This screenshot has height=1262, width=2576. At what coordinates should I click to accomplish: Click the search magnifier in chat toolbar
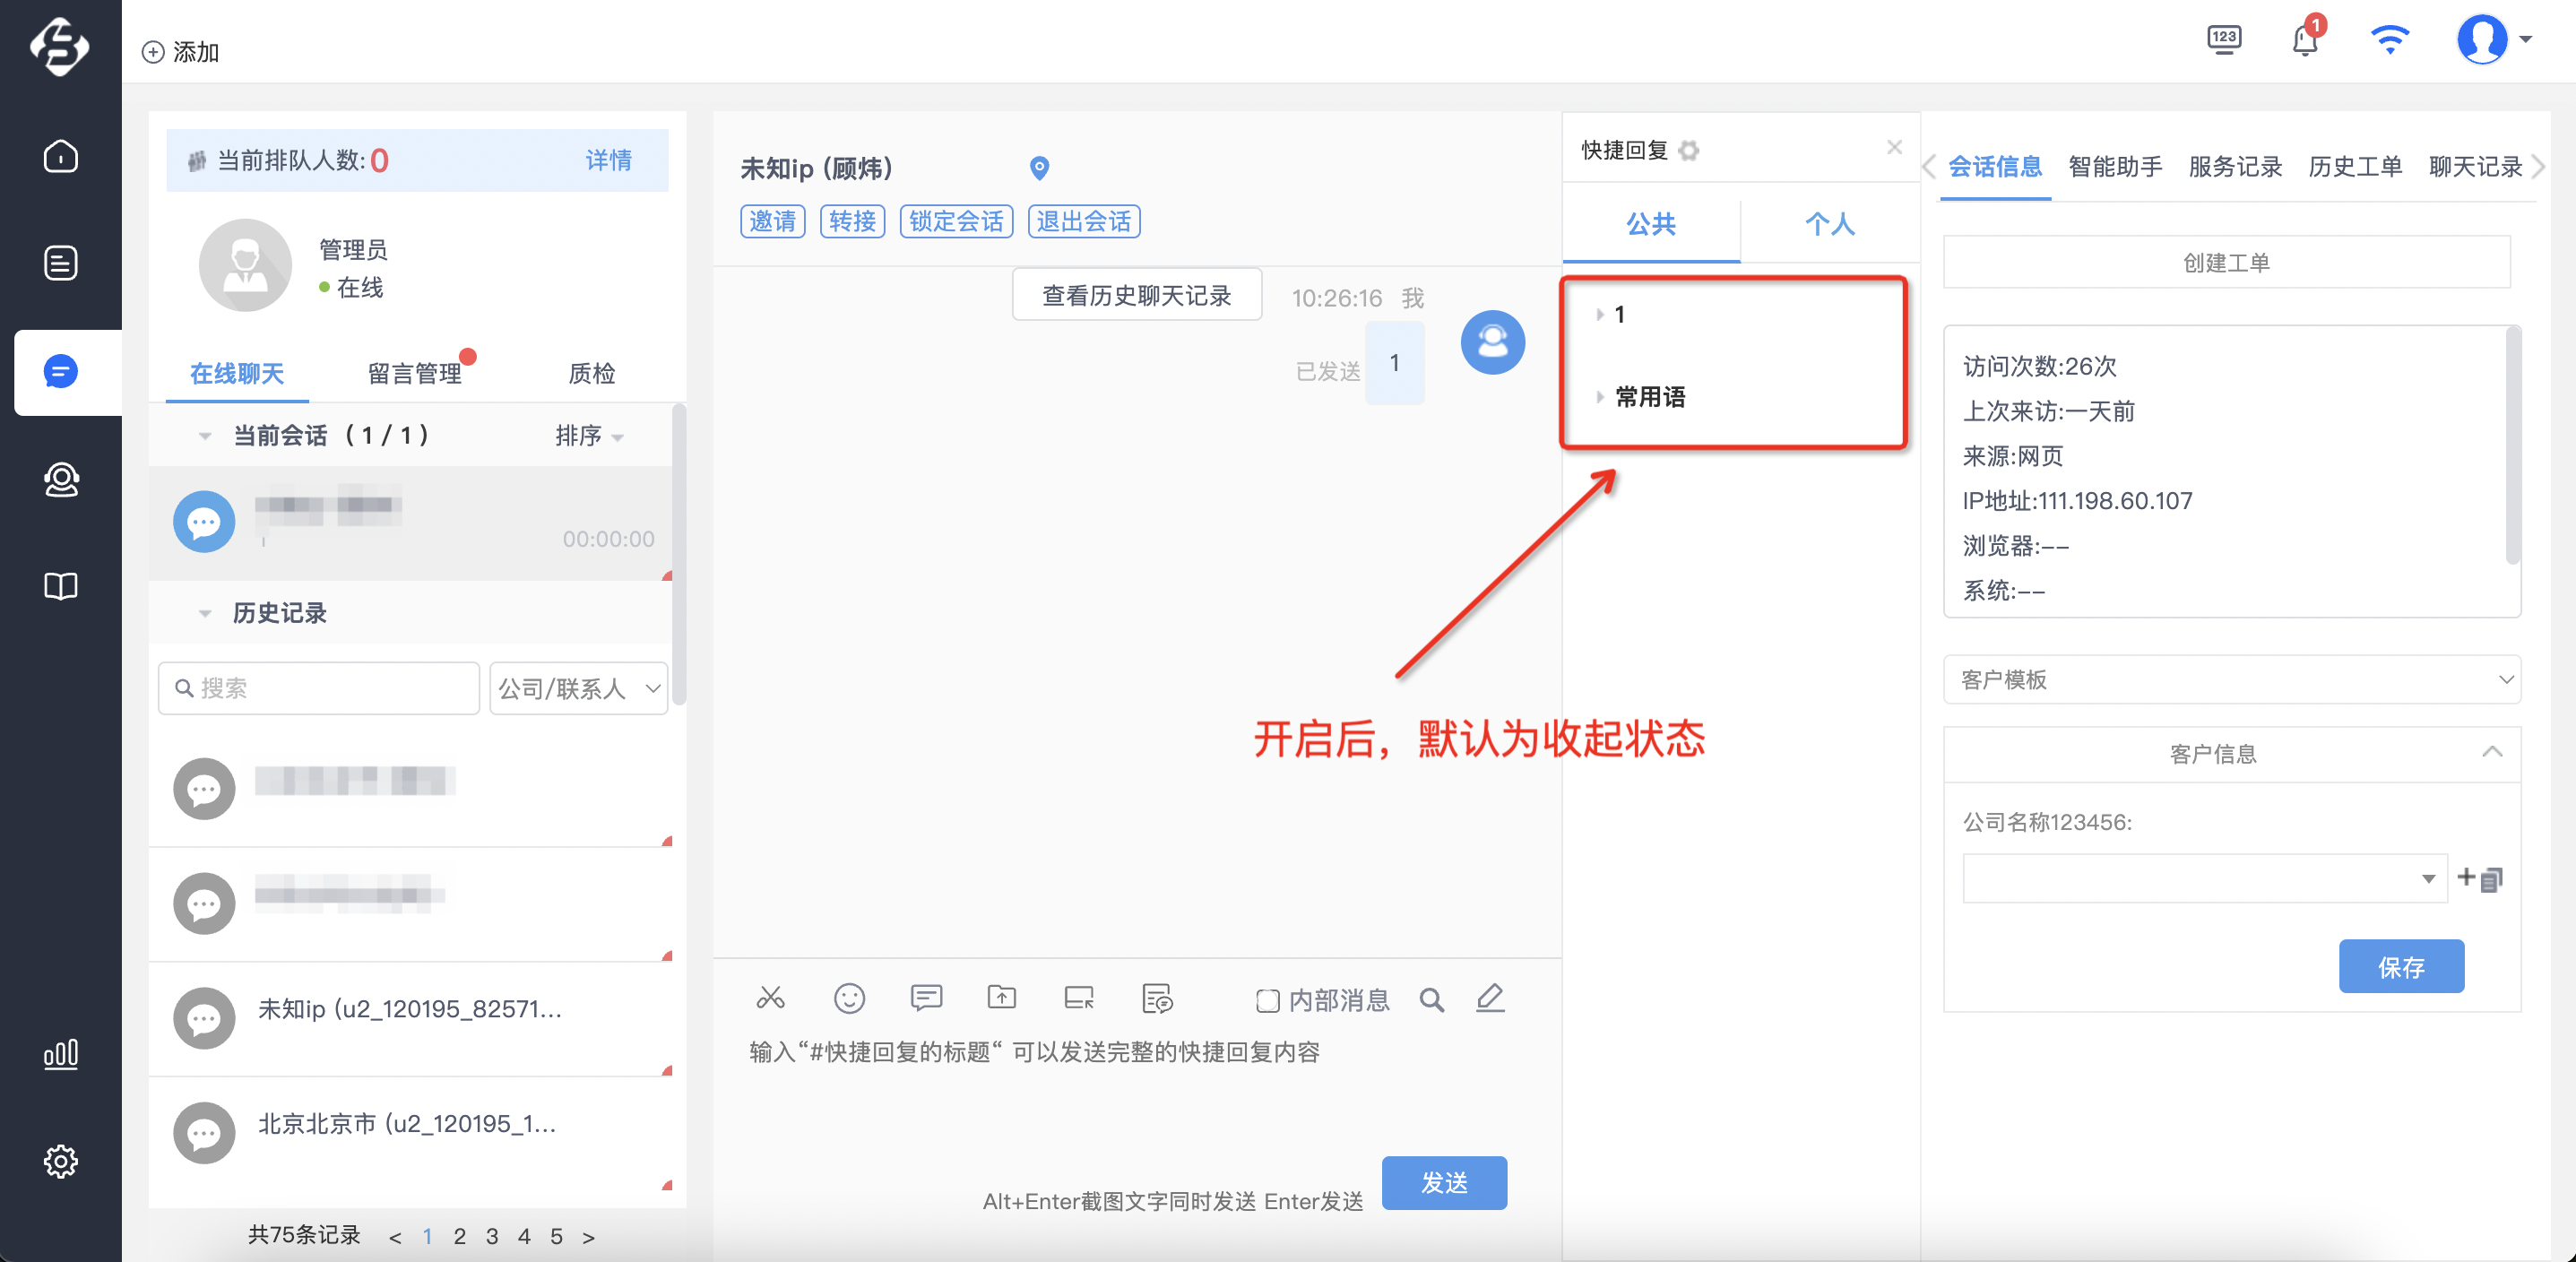(x=1431, y=999)
